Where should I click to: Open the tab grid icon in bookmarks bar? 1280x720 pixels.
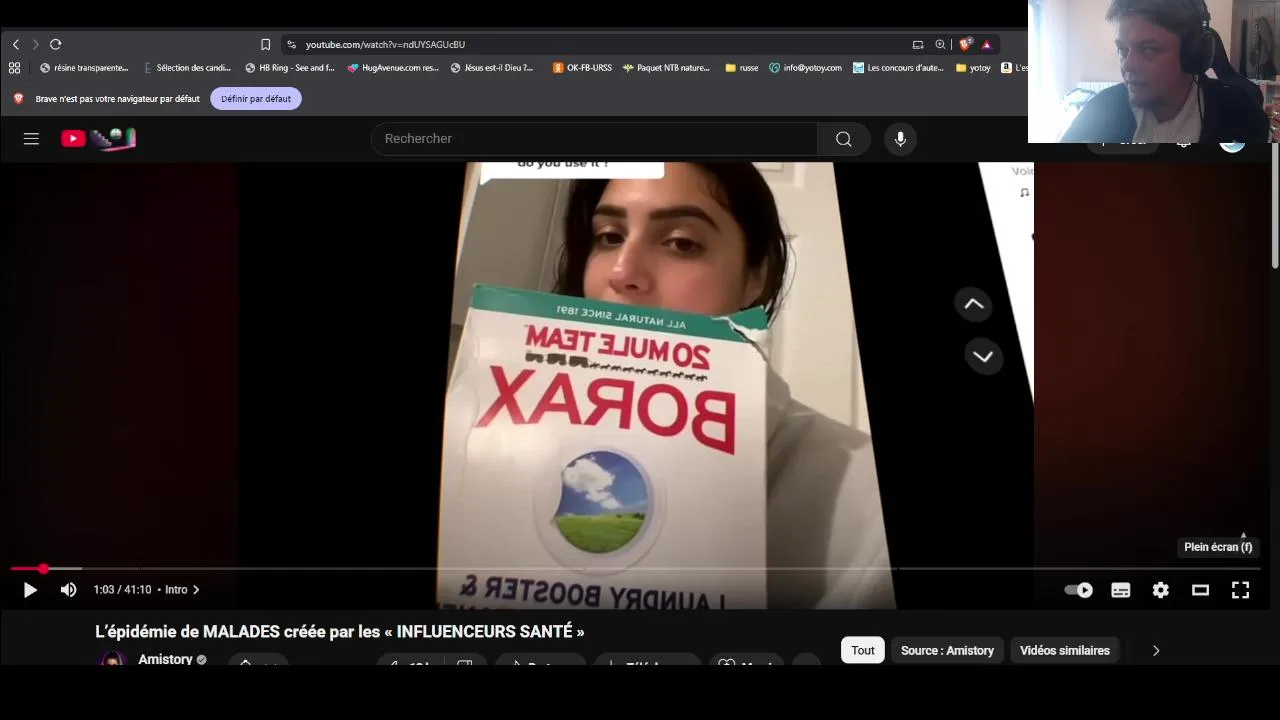click(14, 68)
